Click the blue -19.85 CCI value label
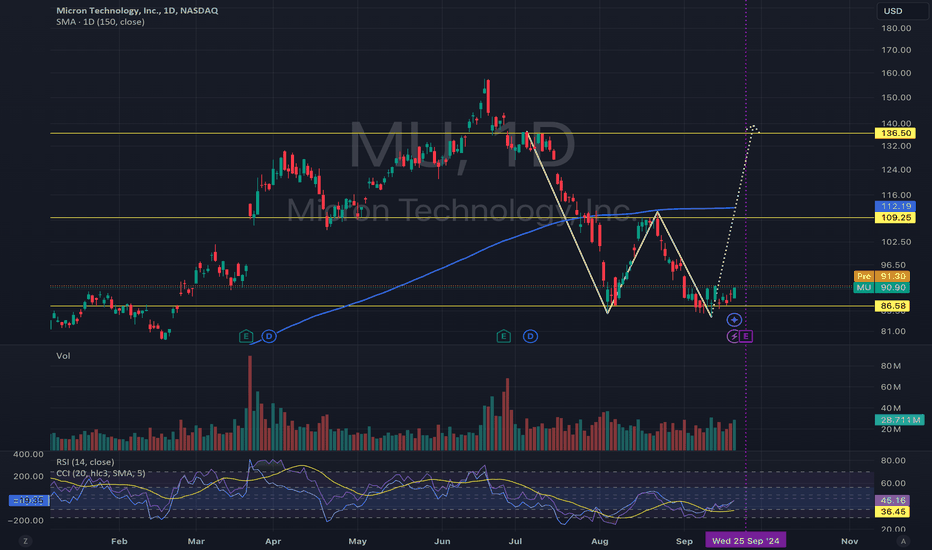 29,501
